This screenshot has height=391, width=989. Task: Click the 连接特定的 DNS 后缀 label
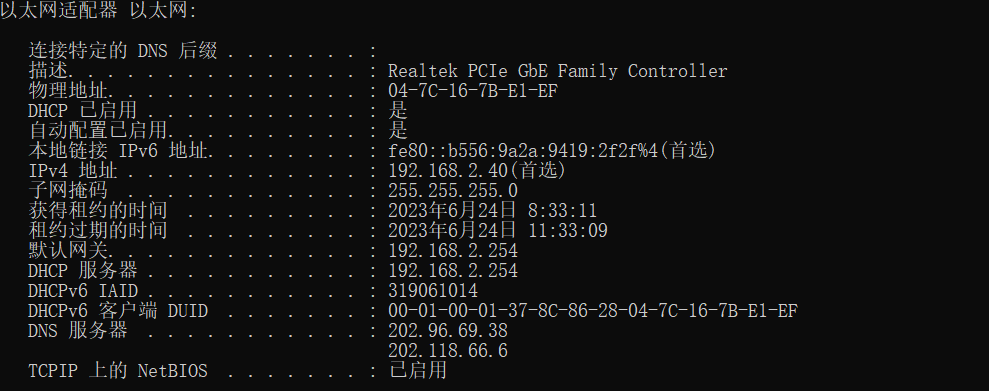click(x=123, y=51)
